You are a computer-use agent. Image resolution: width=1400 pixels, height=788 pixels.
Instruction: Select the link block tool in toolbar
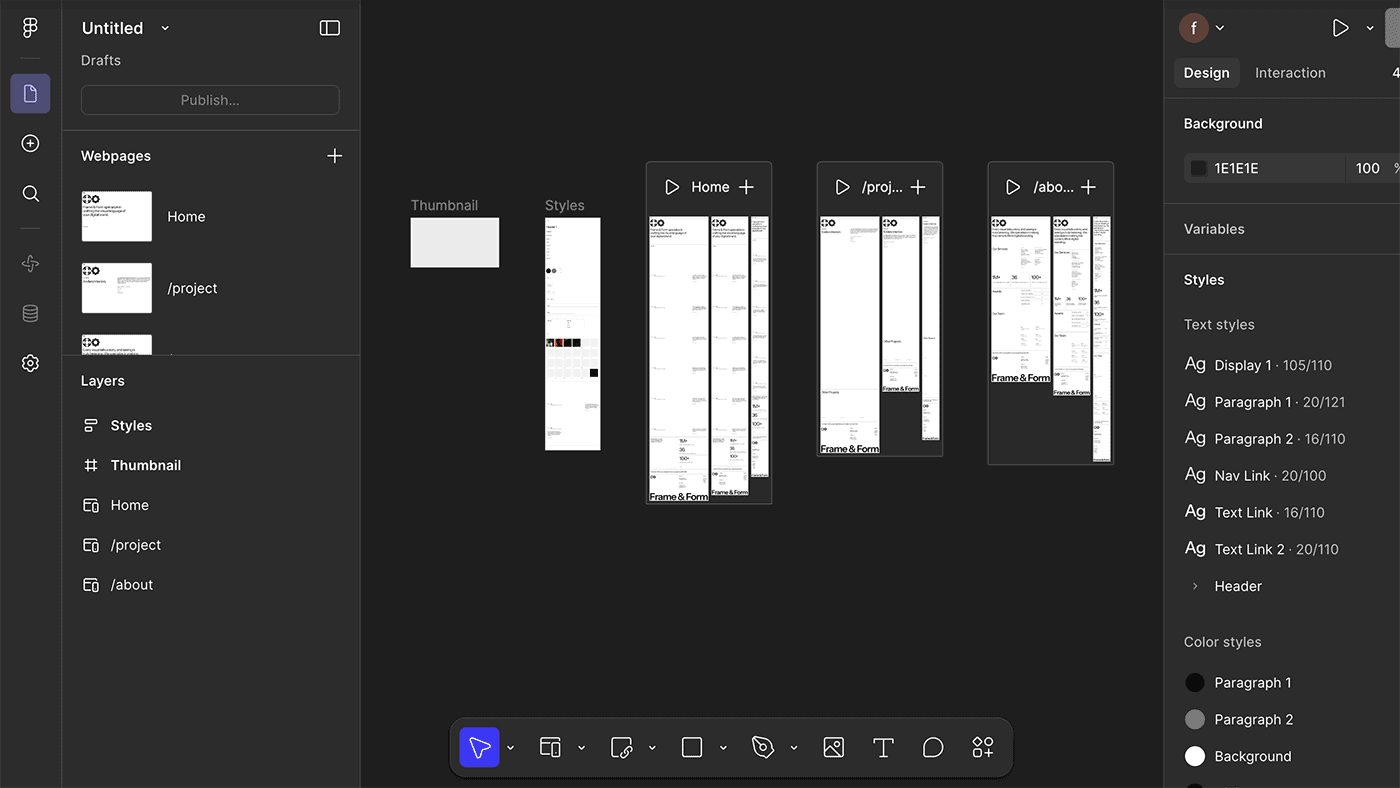click(621, 747)
